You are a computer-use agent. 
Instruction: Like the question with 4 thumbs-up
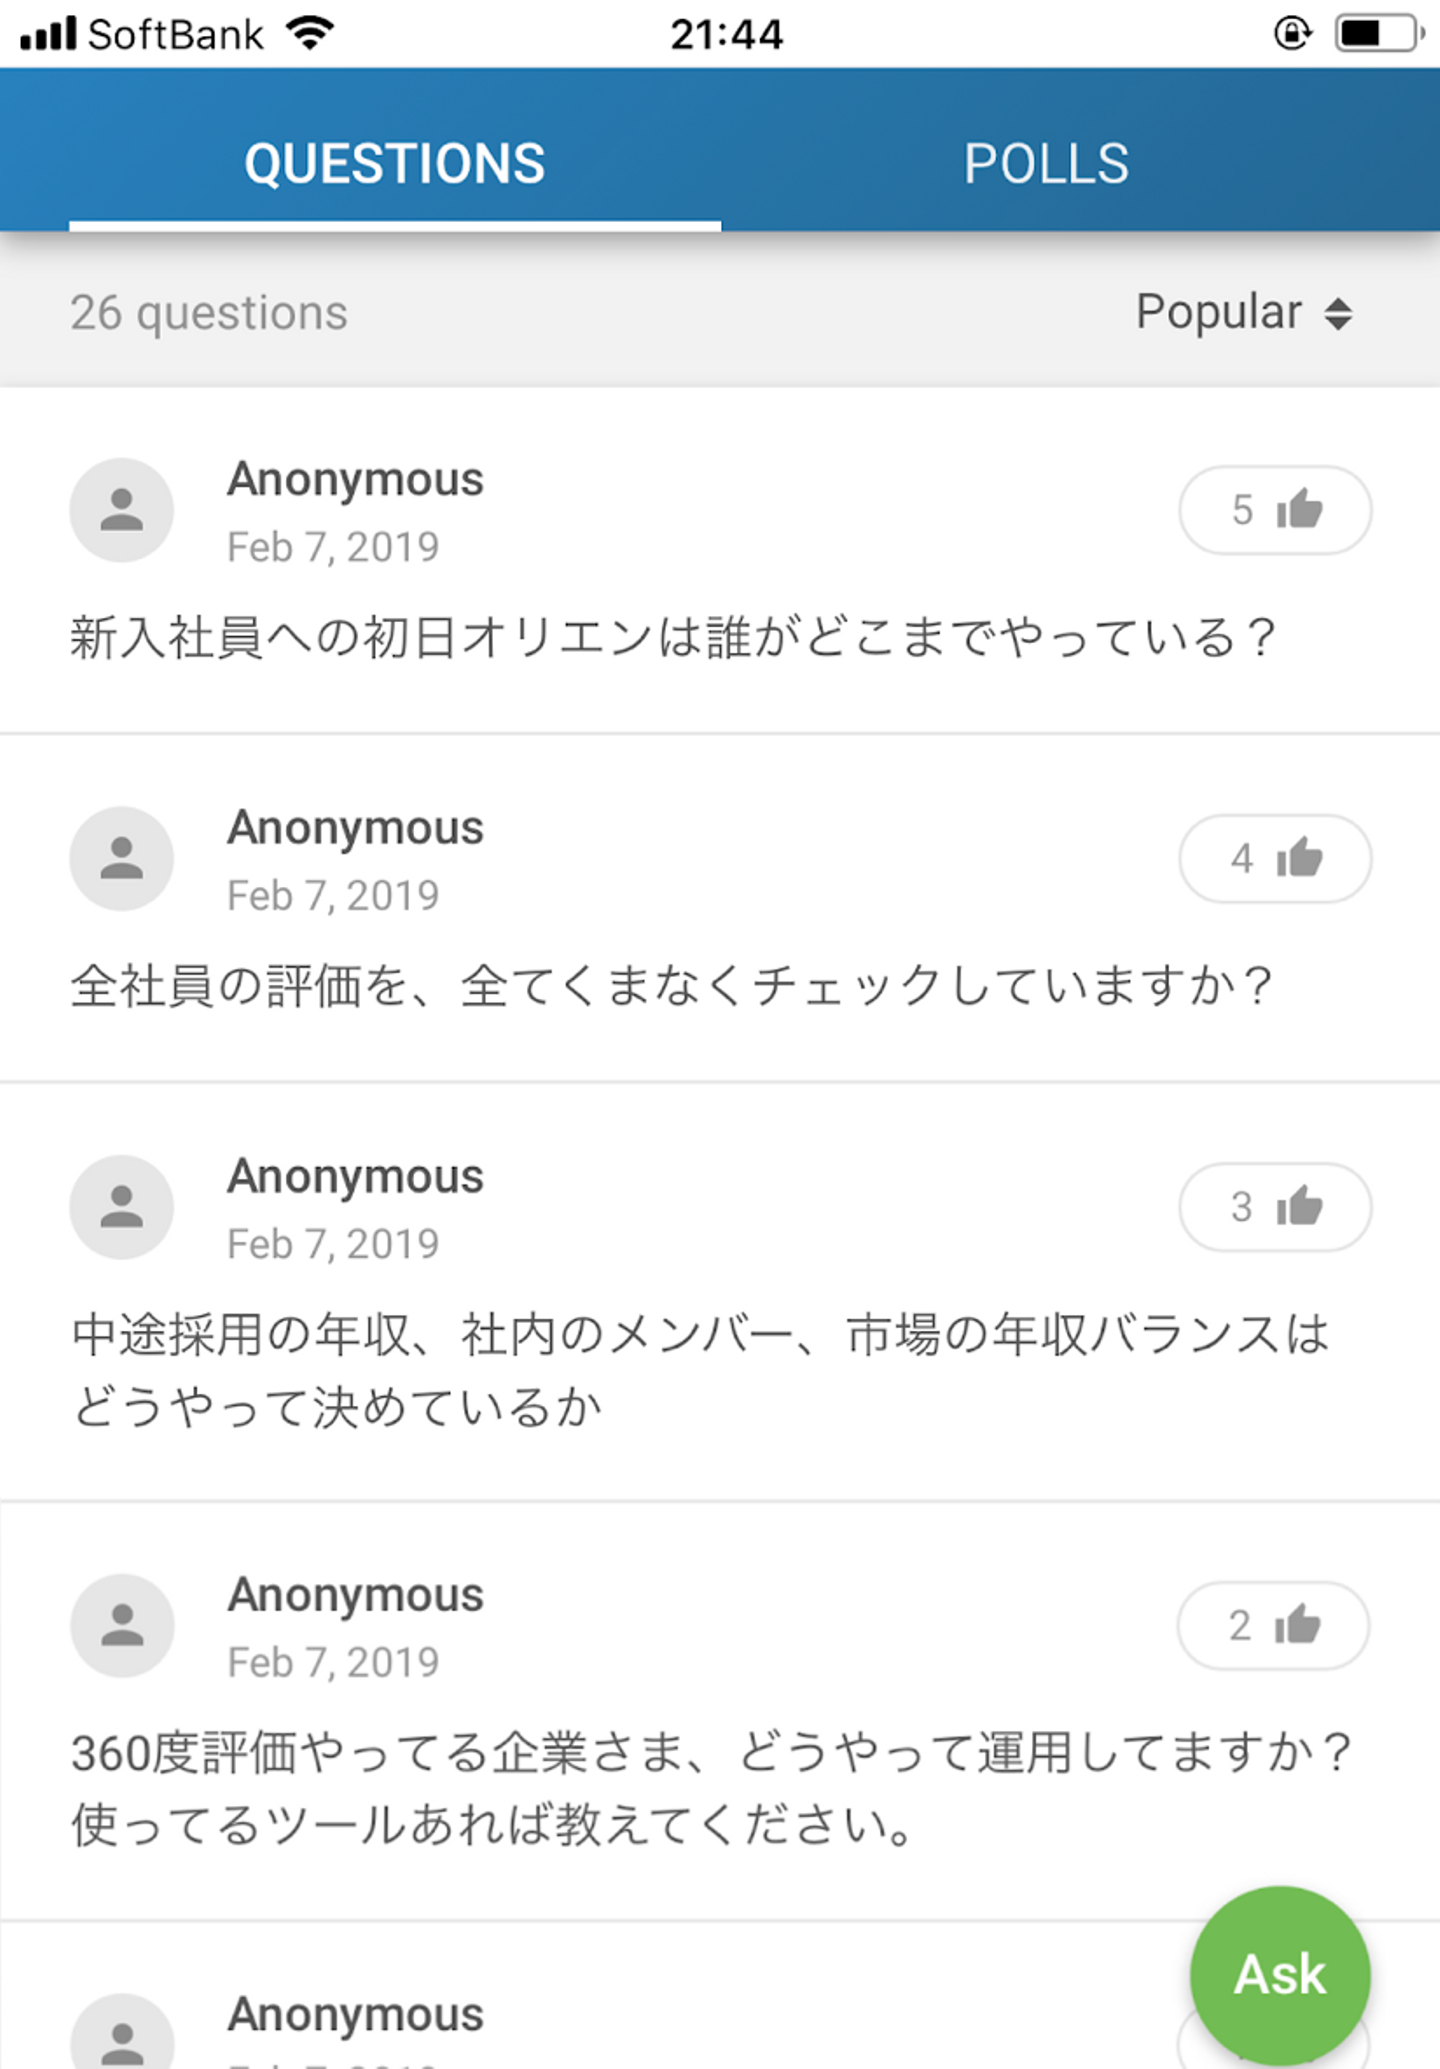coord(1275,859)
